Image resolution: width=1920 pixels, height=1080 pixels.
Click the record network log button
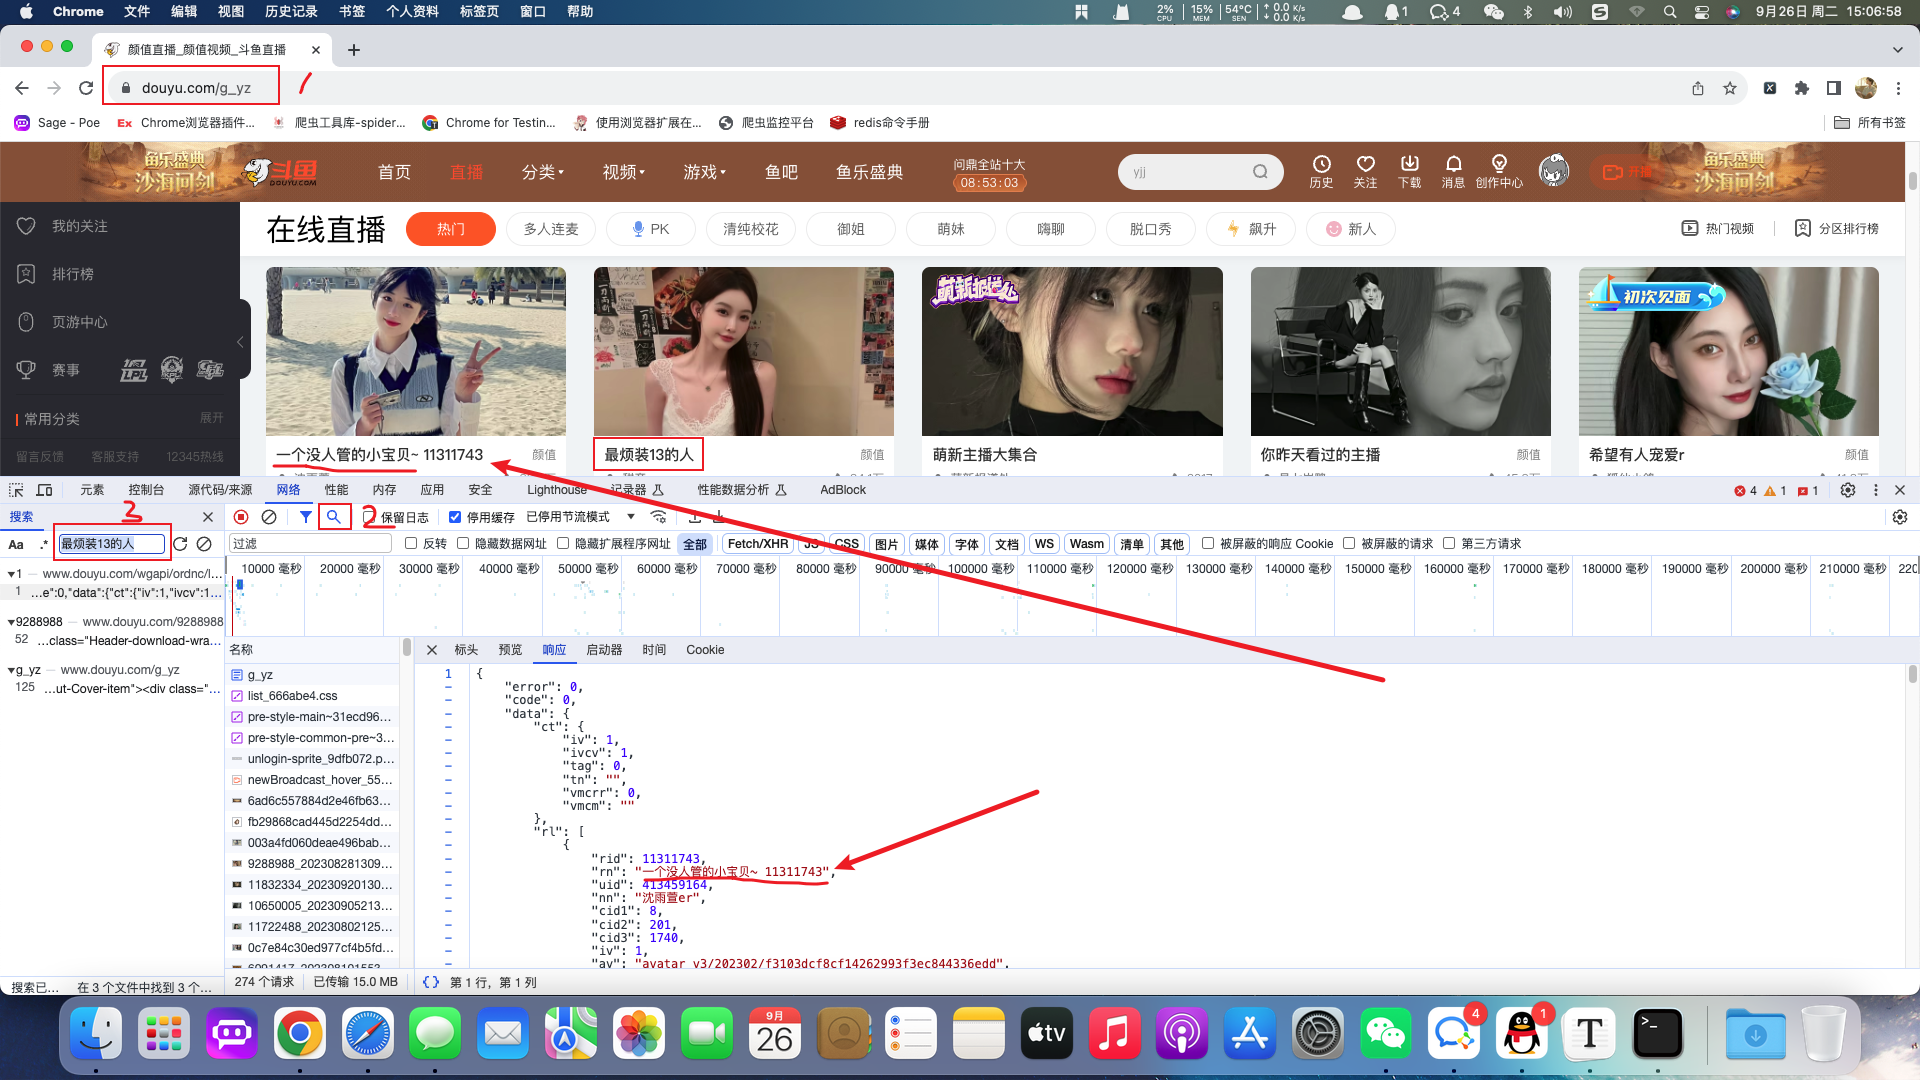point(241,517)
